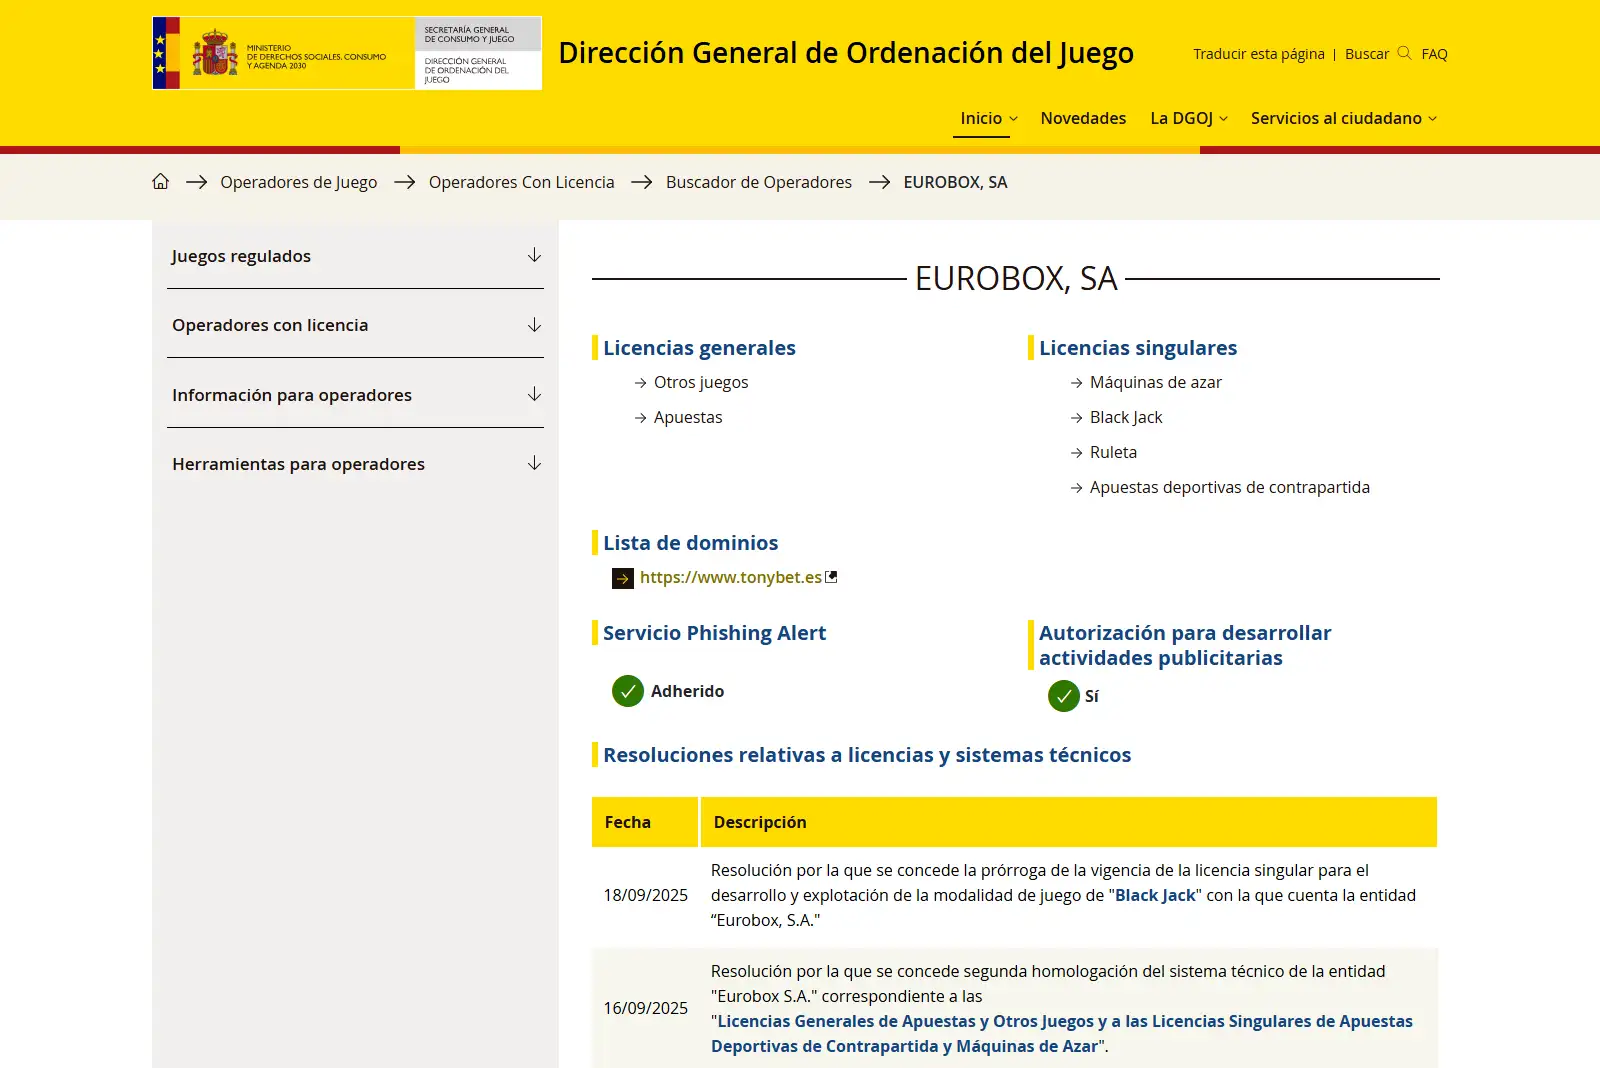Click the green check icon next to Sí
Image resolution: width=1600 pixels, height=1068 pixels.
click(1064, 696)
